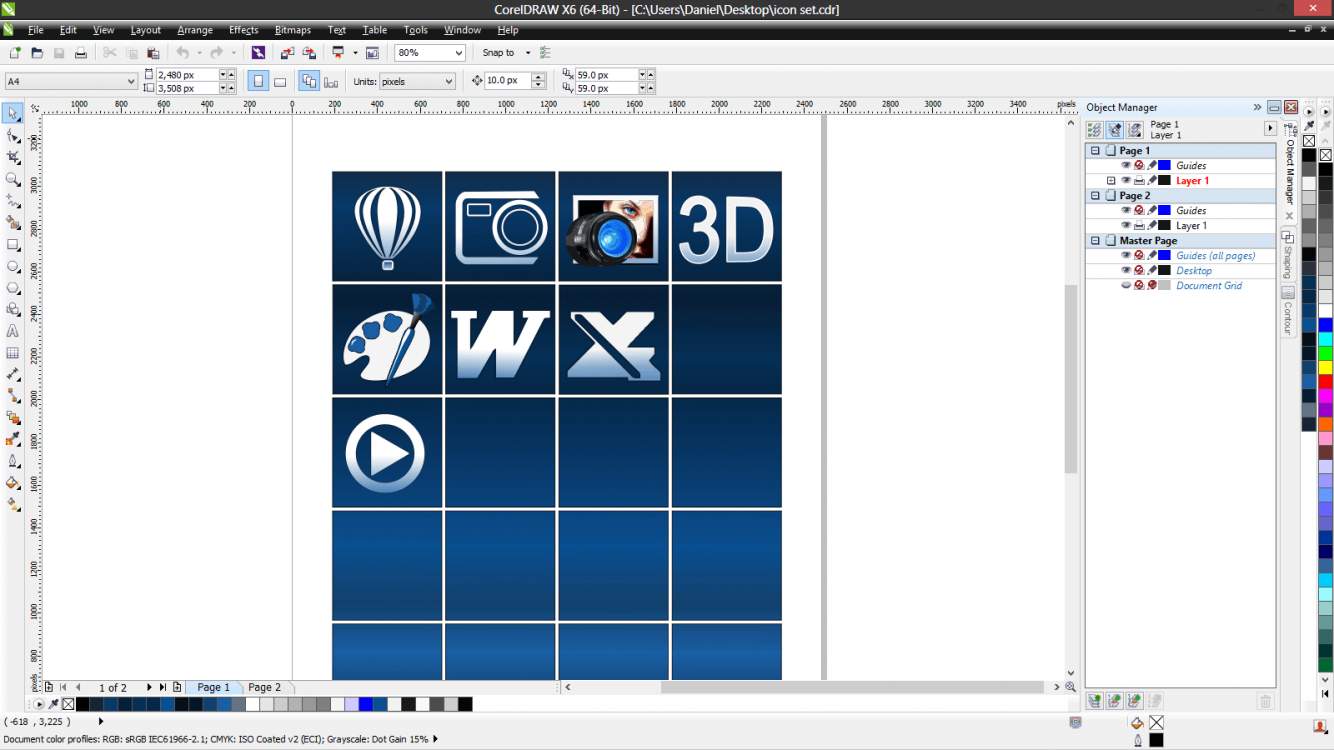1334x750 pixels.
Task: Select the Crop tool in toolbox
Action: click(13, 158)
